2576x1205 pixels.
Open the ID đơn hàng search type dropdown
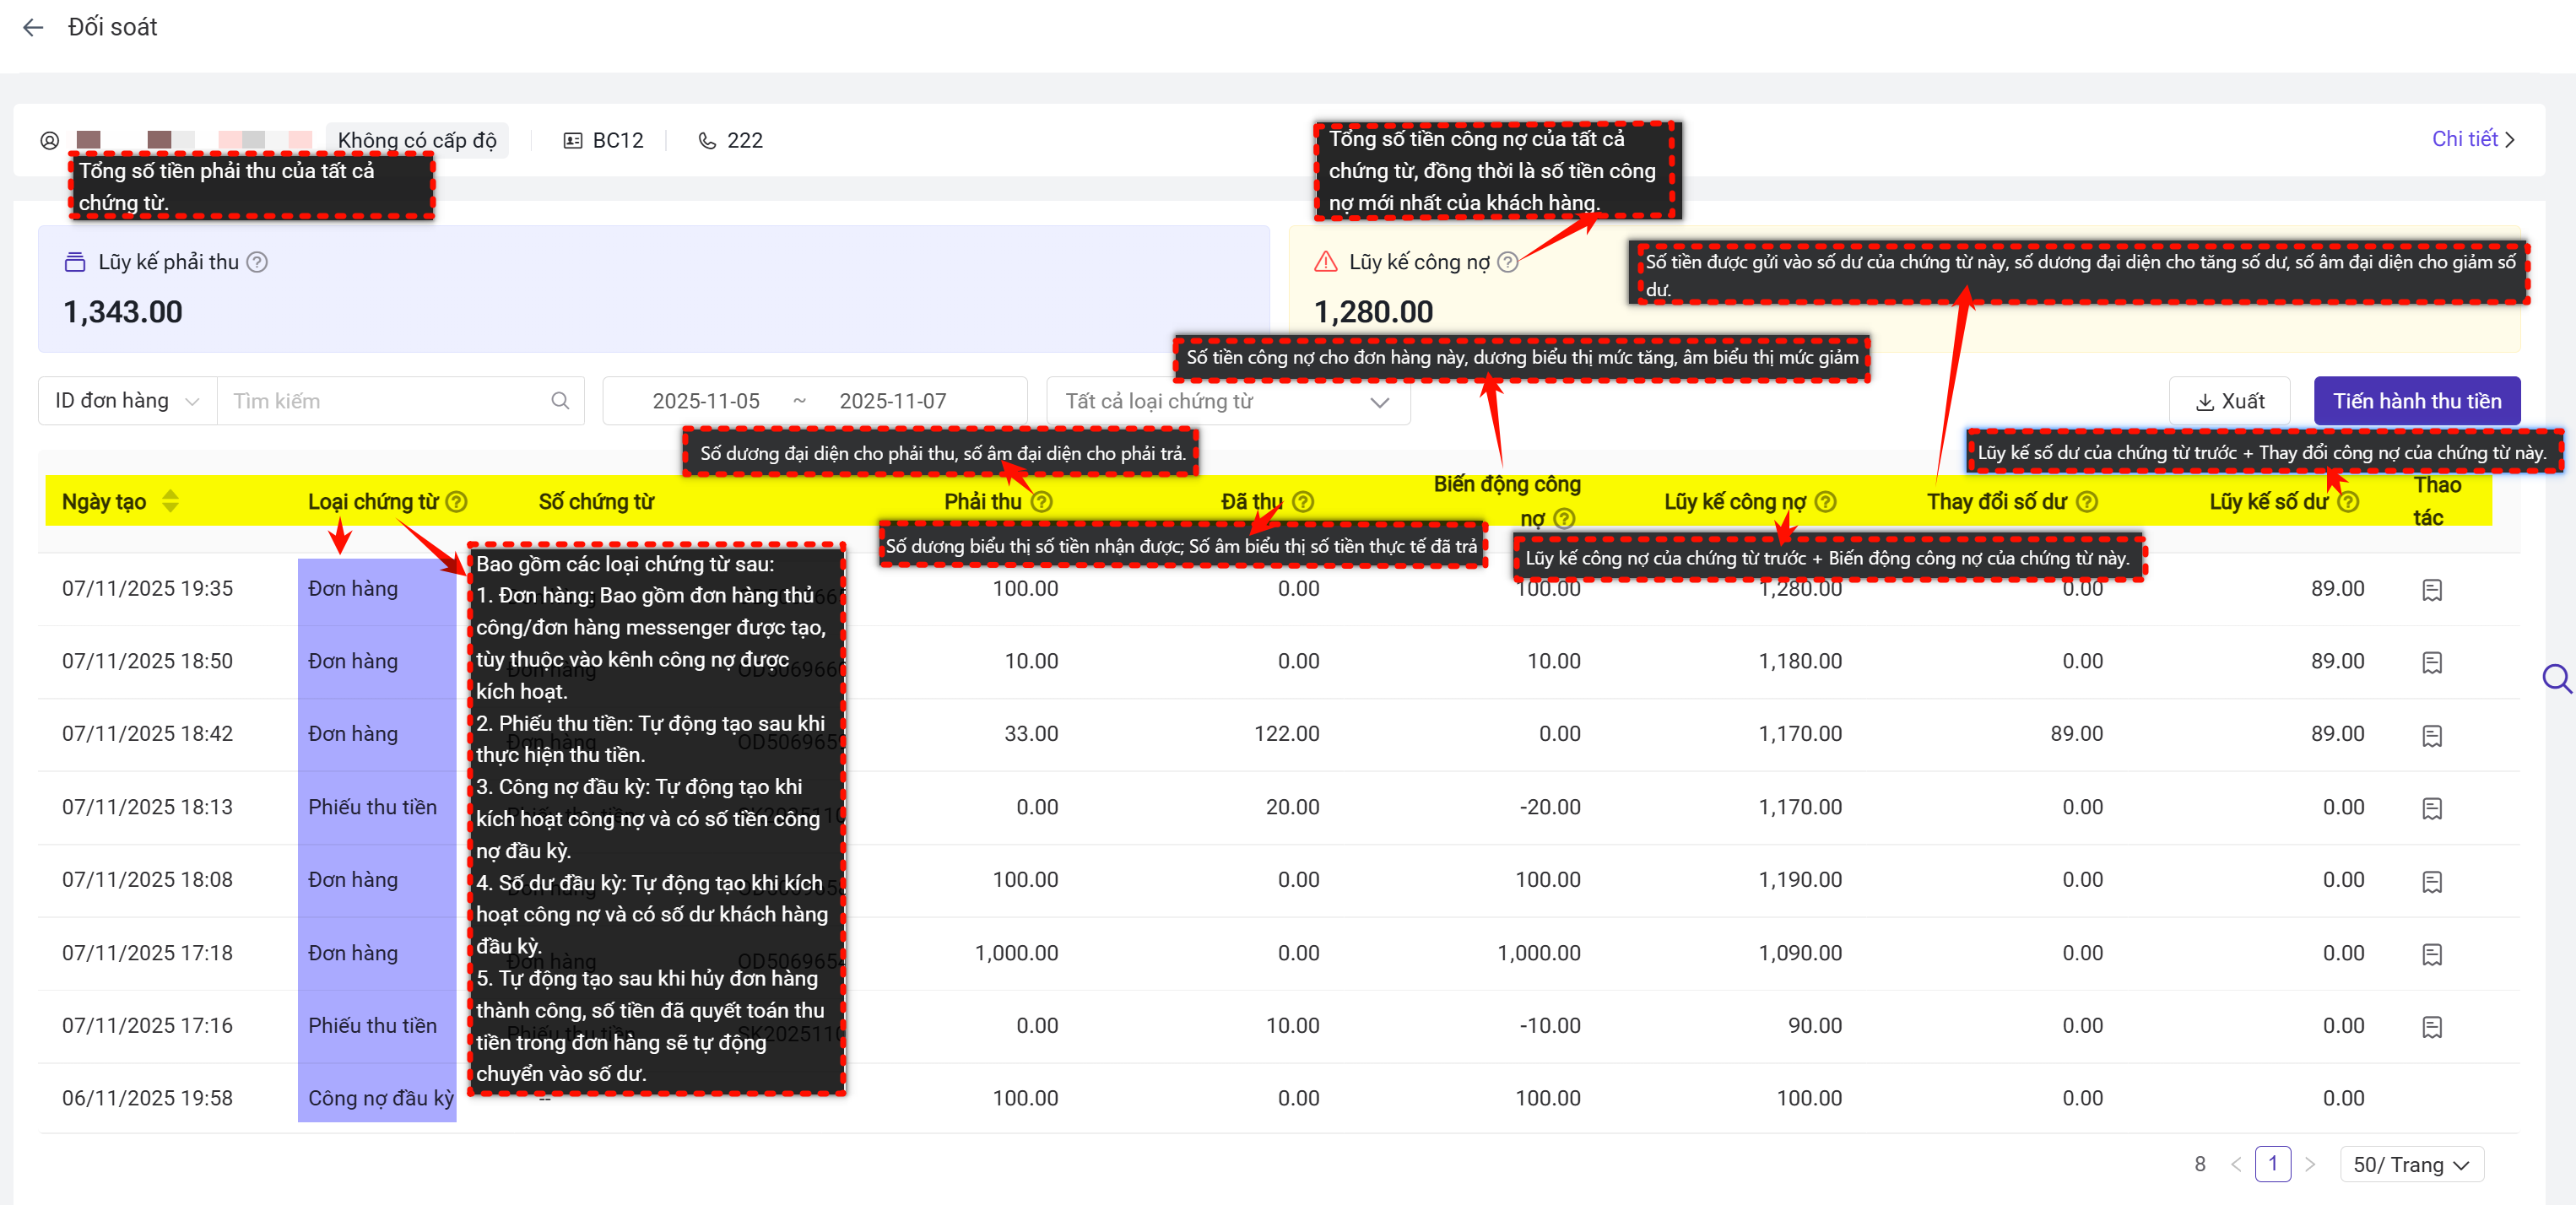(127, 401)
